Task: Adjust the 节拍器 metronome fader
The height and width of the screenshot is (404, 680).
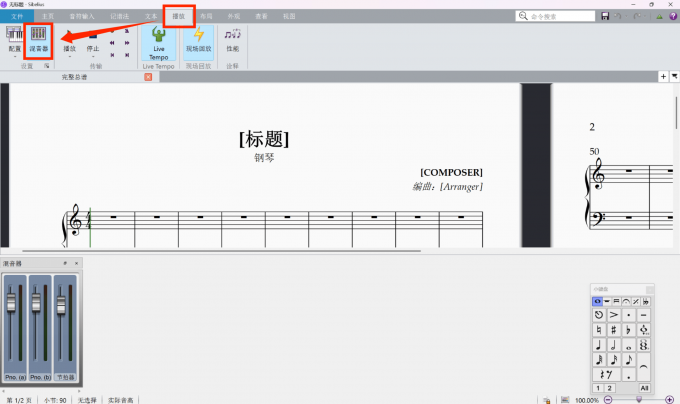Action: [x=61, y=304]
